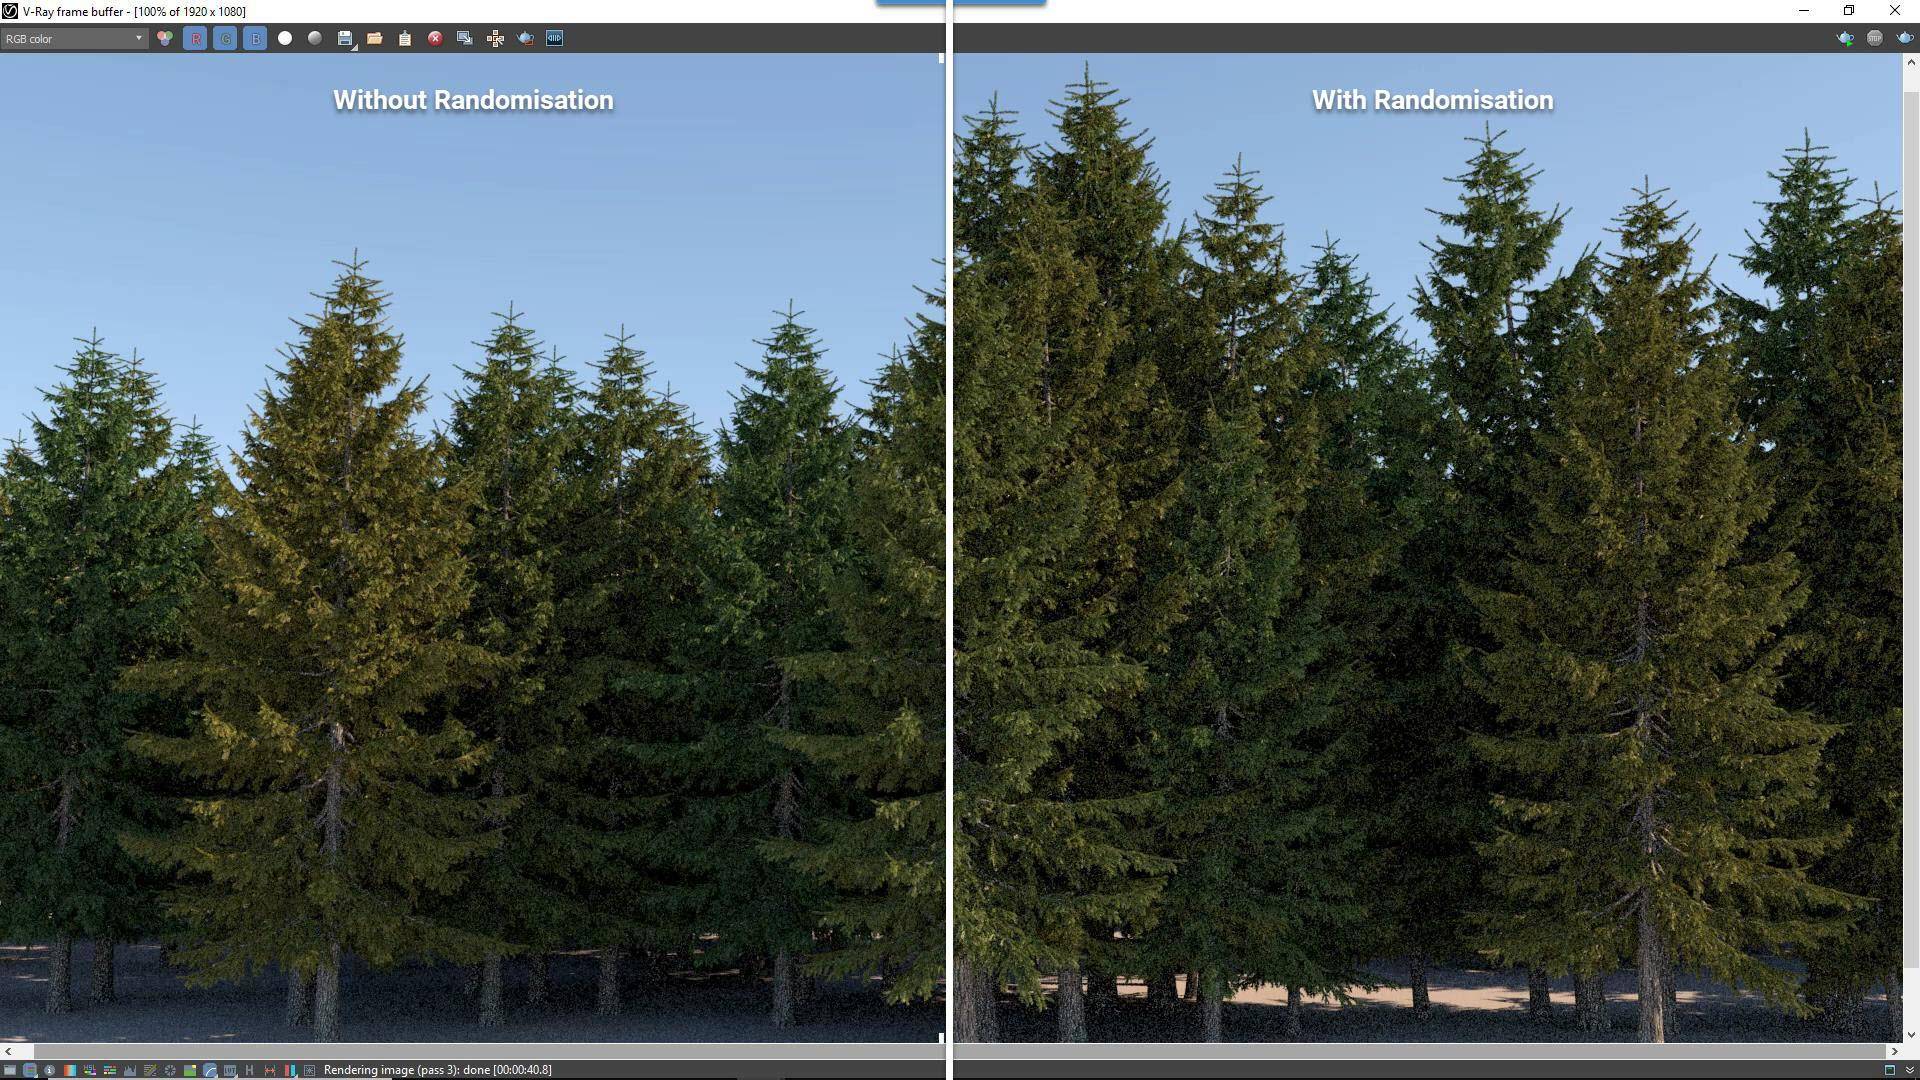Save the rendered image to disk

(x=345, y=38)
